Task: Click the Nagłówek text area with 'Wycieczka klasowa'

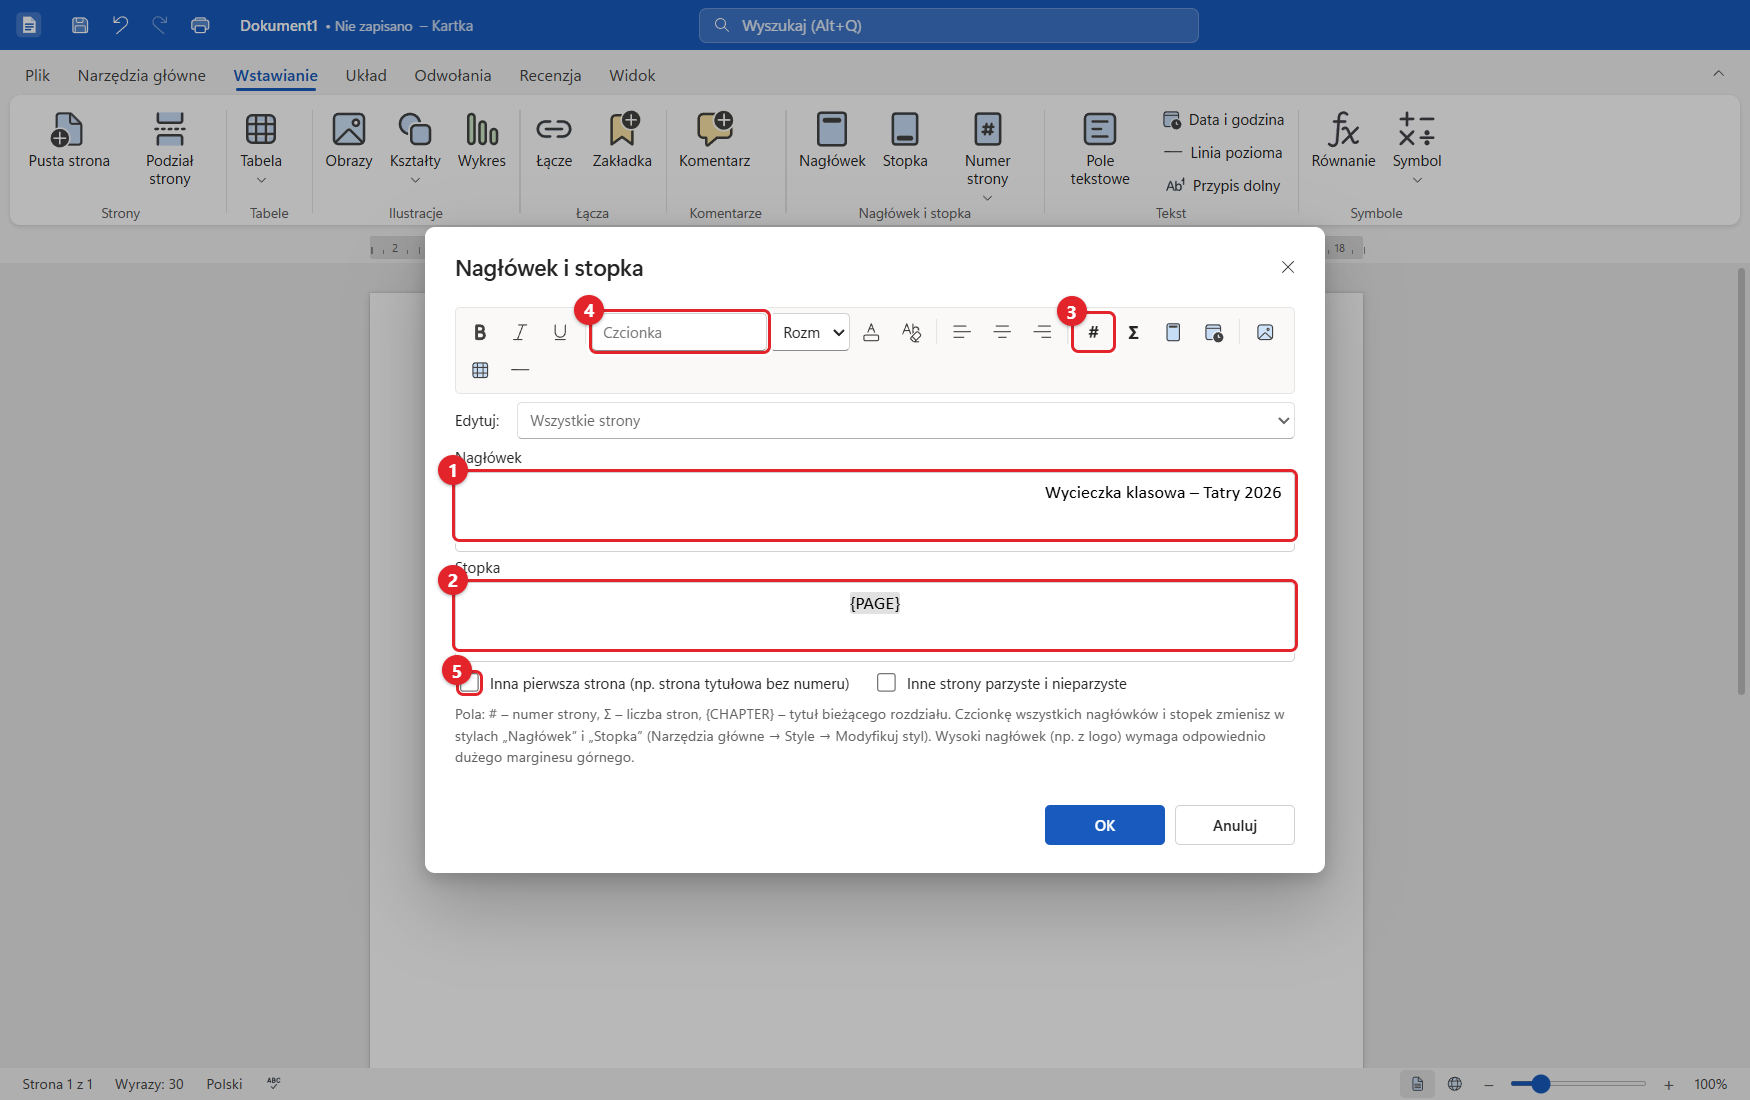Action: point(875,506)
